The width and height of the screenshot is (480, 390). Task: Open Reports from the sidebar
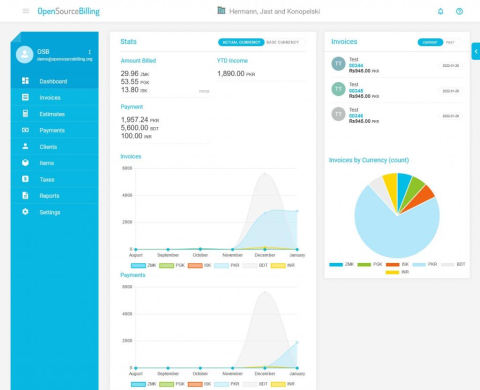[55, 195]
